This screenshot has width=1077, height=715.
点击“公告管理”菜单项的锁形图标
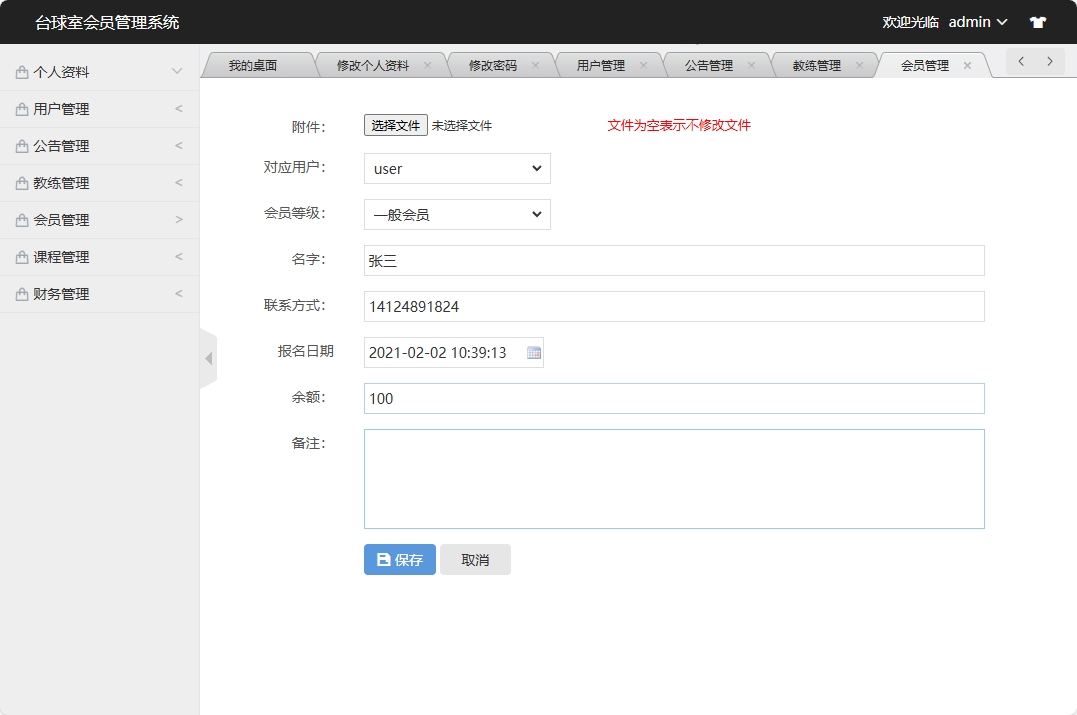pyautogui.click(x=20, y=145)
